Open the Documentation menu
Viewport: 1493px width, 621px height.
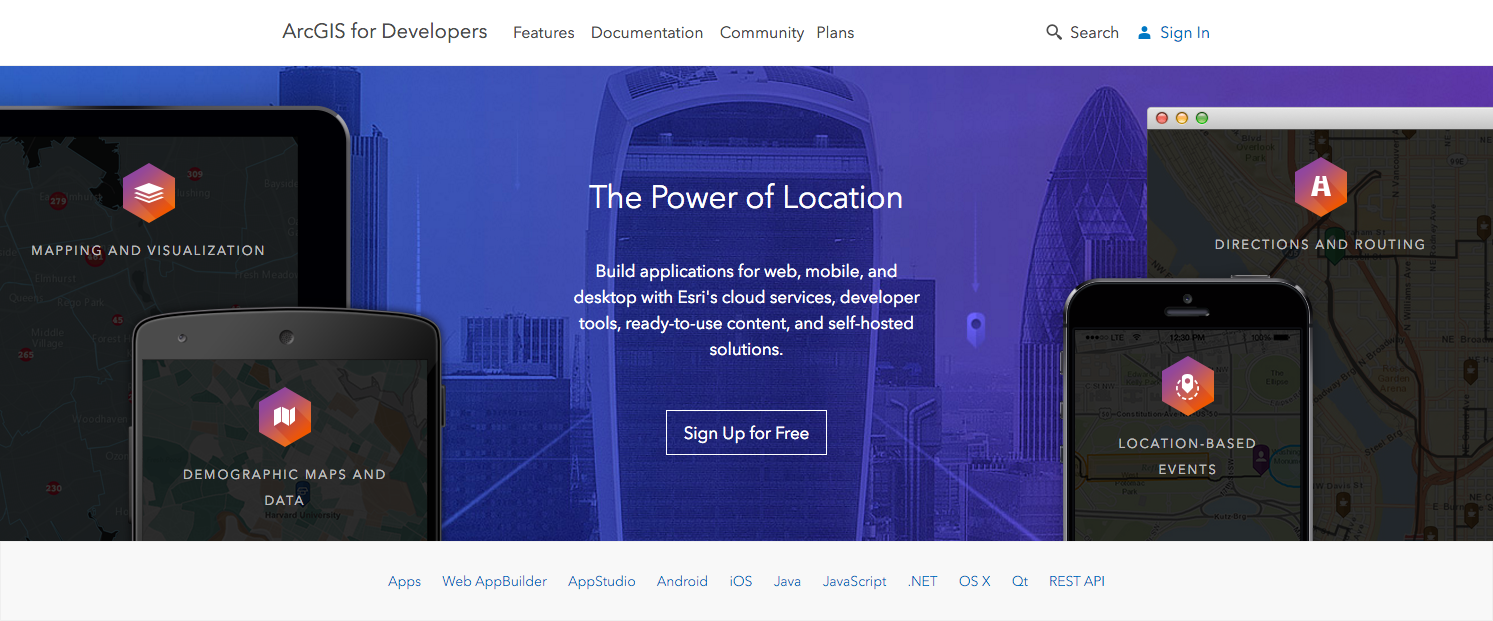[647, 33]
